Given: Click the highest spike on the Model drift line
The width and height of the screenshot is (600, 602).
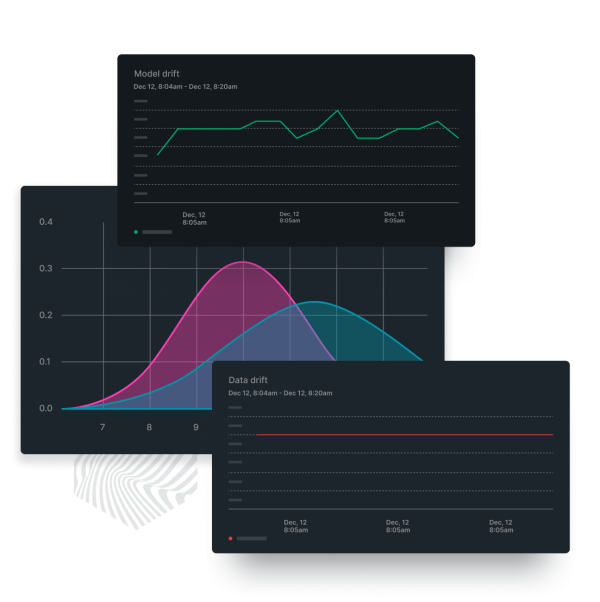Looking at the screenshot, I should pos(338,110).
